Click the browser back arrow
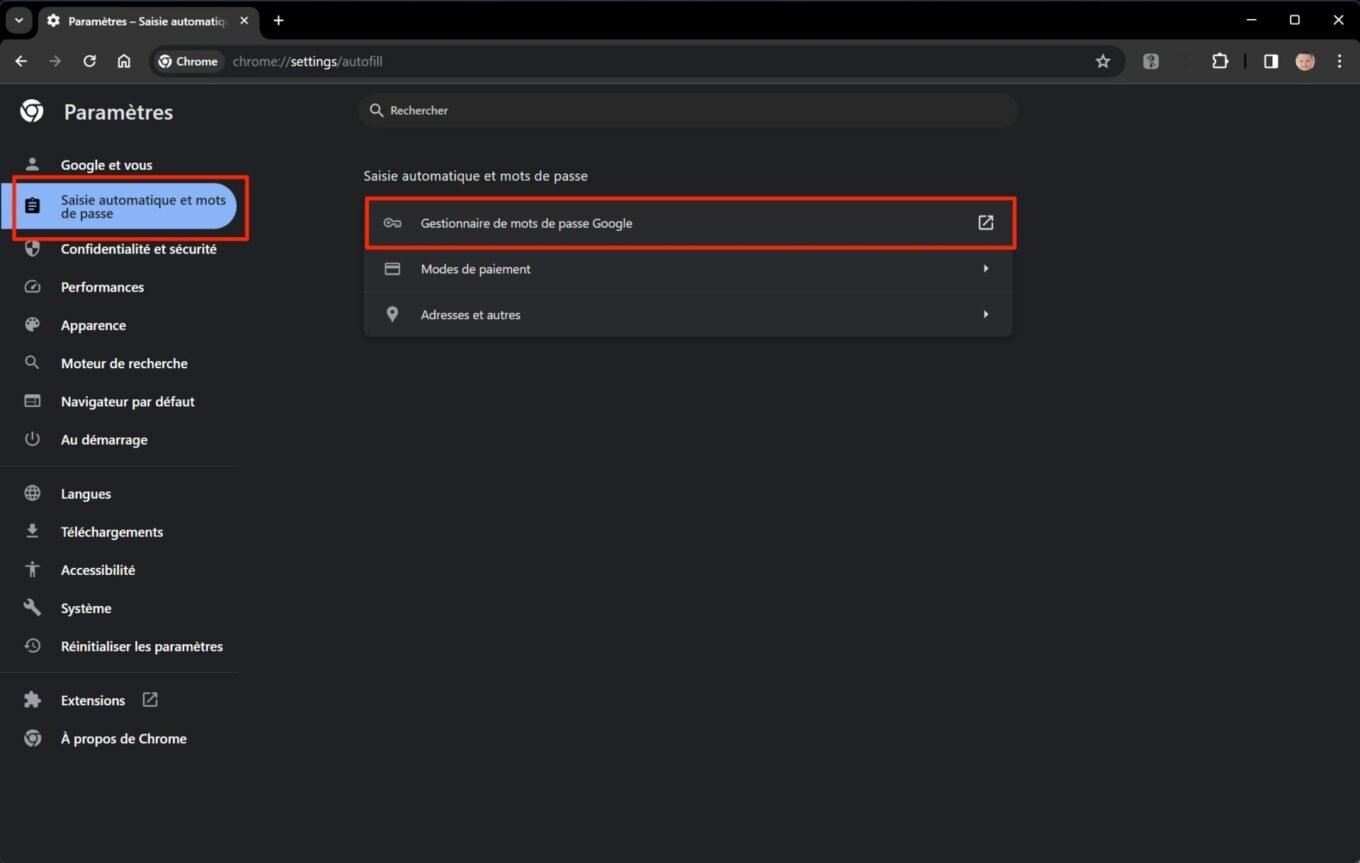 click(21, 61)
